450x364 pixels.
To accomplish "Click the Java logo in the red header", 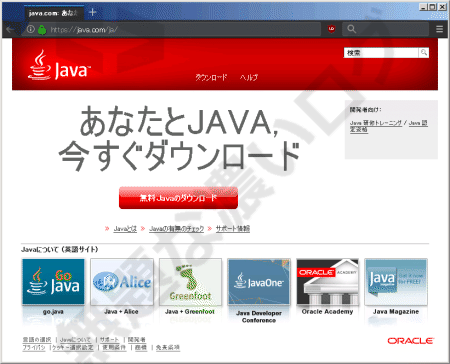I will tap(59, 65).
